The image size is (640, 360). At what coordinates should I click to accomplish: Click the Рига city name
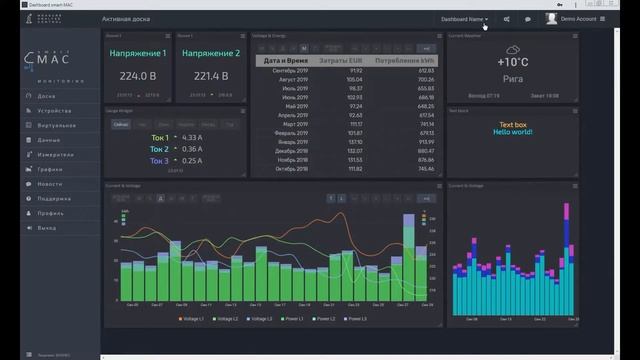(x=513, y=79)
